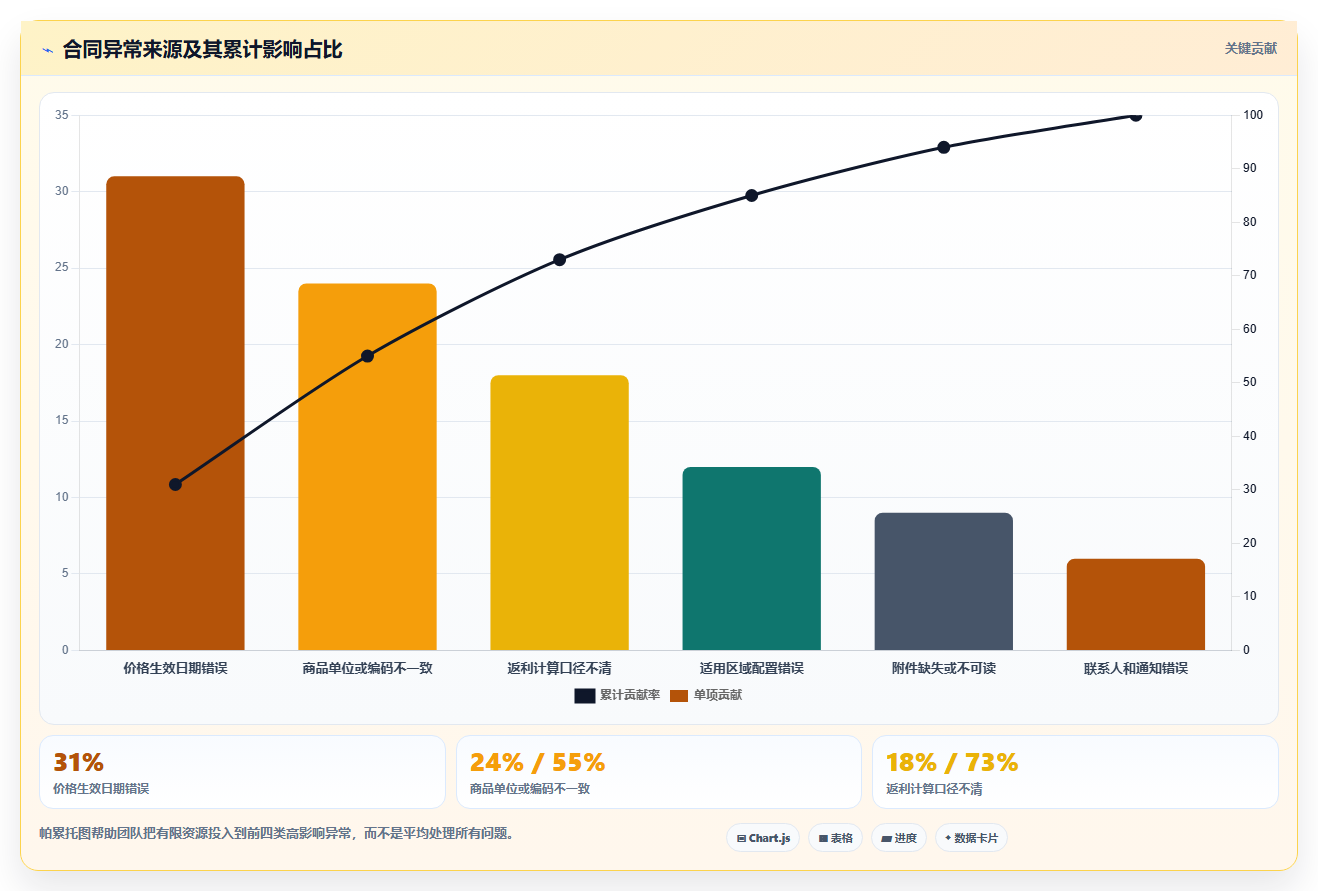Click the 联系人和通知错误 bar

(1135, 604)
